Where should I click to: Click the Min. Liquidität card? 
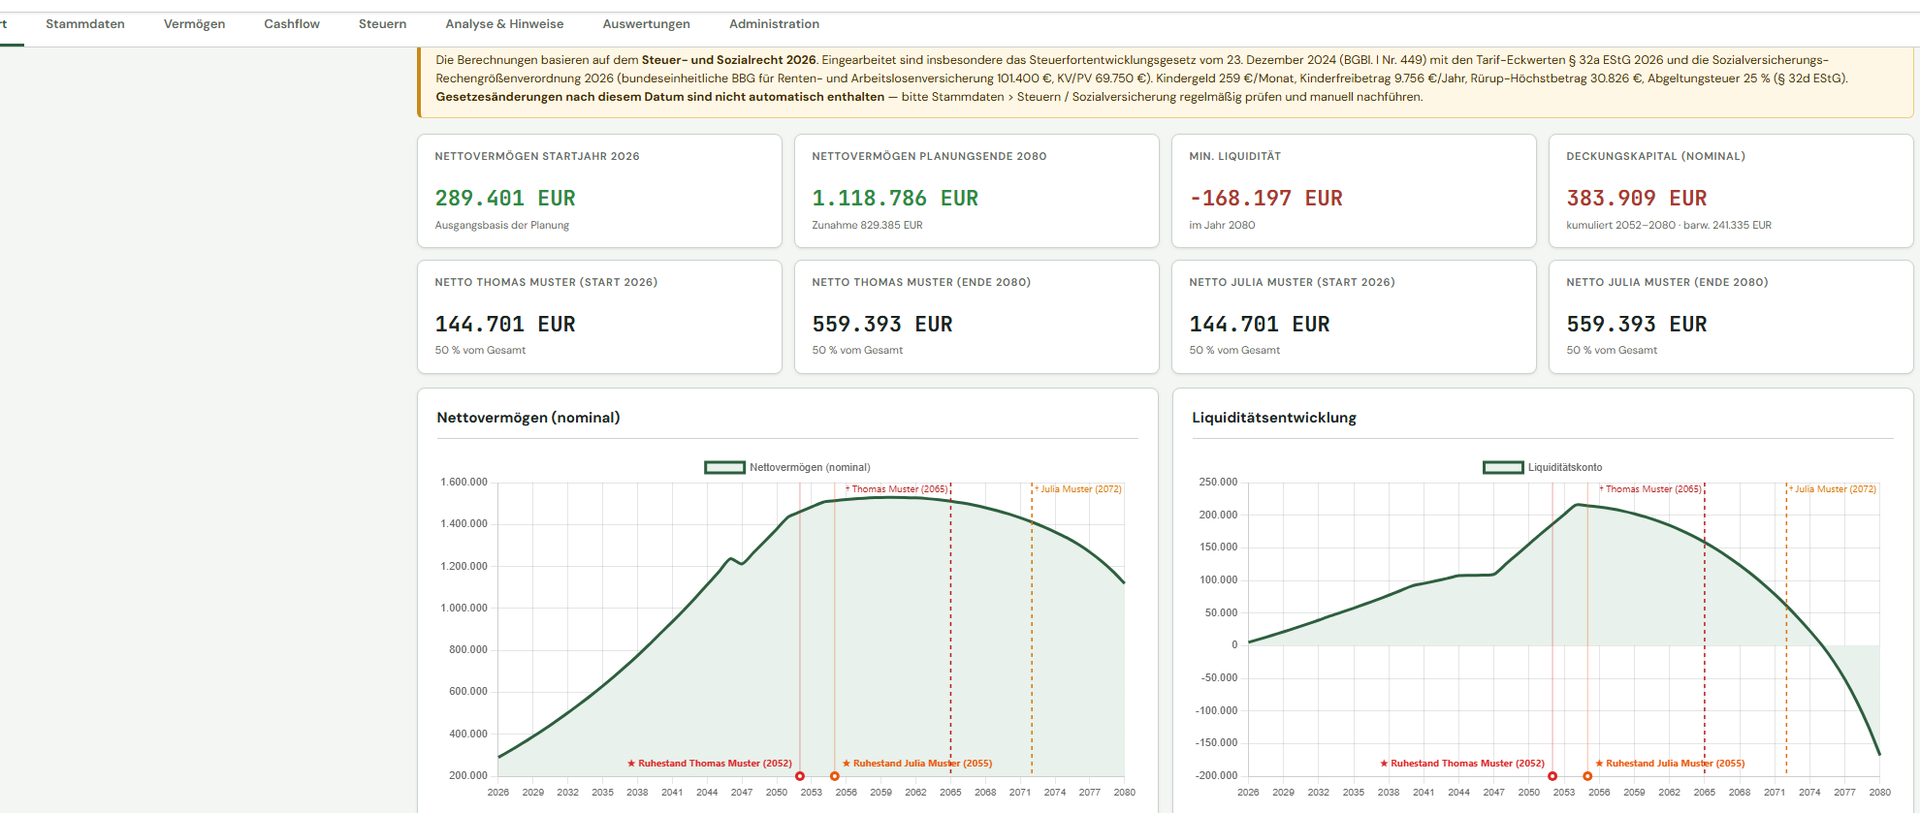[1354, 191]
